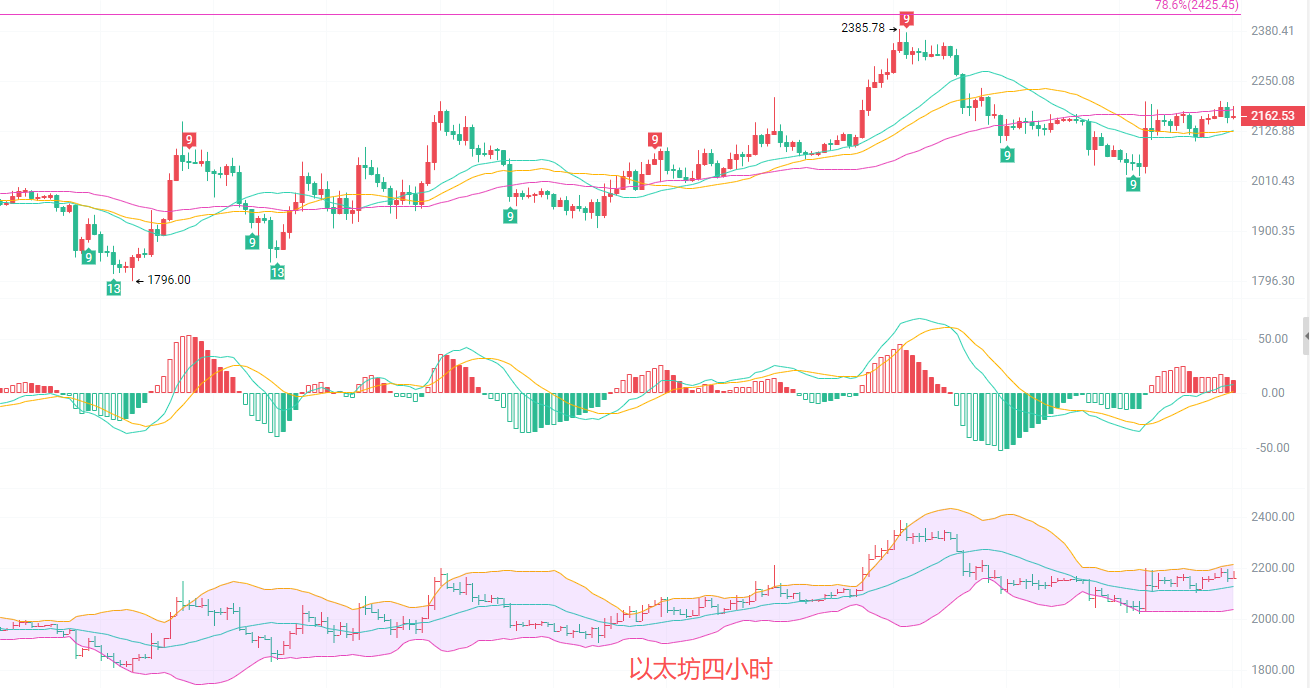
Task: Click the 2385.78 high price annotation
Action: 863,28
